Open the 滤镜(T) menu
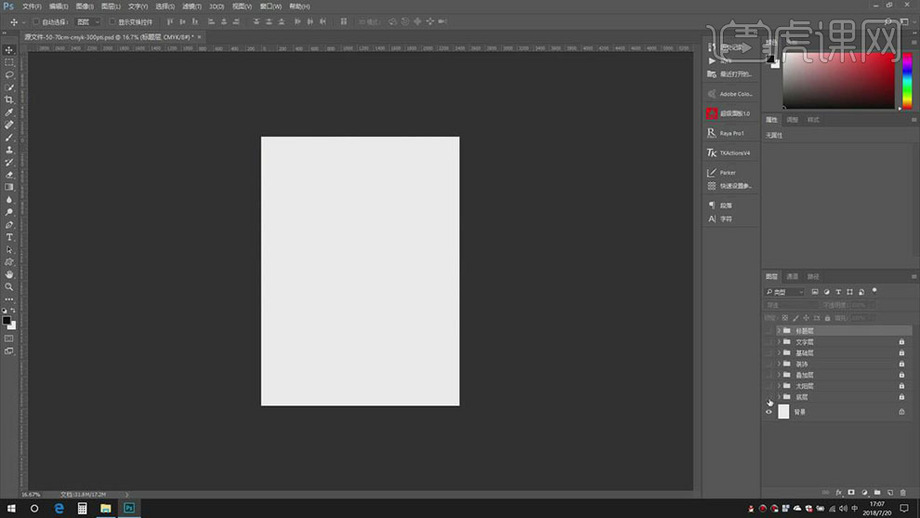The image size is (920, 518). coord(191,6)
